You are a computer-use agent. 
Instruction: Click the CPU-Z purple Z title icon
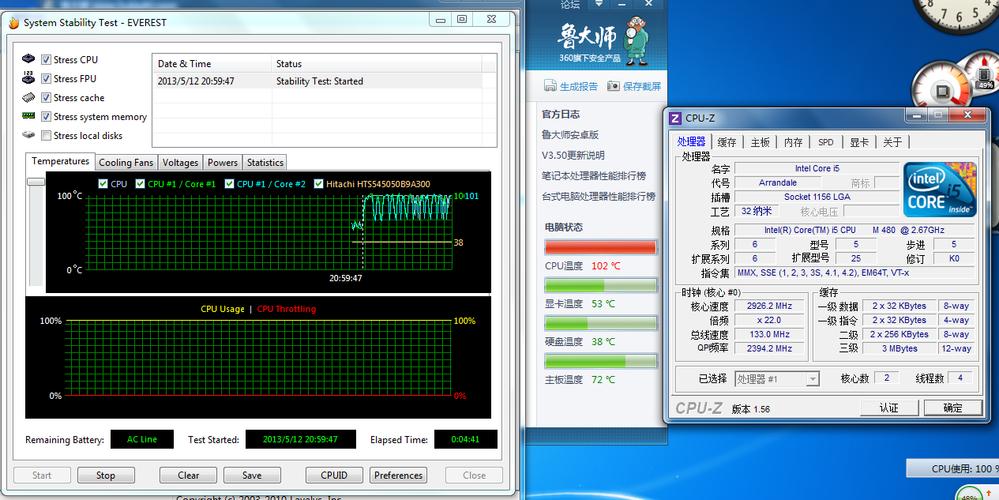coord(675,118)
